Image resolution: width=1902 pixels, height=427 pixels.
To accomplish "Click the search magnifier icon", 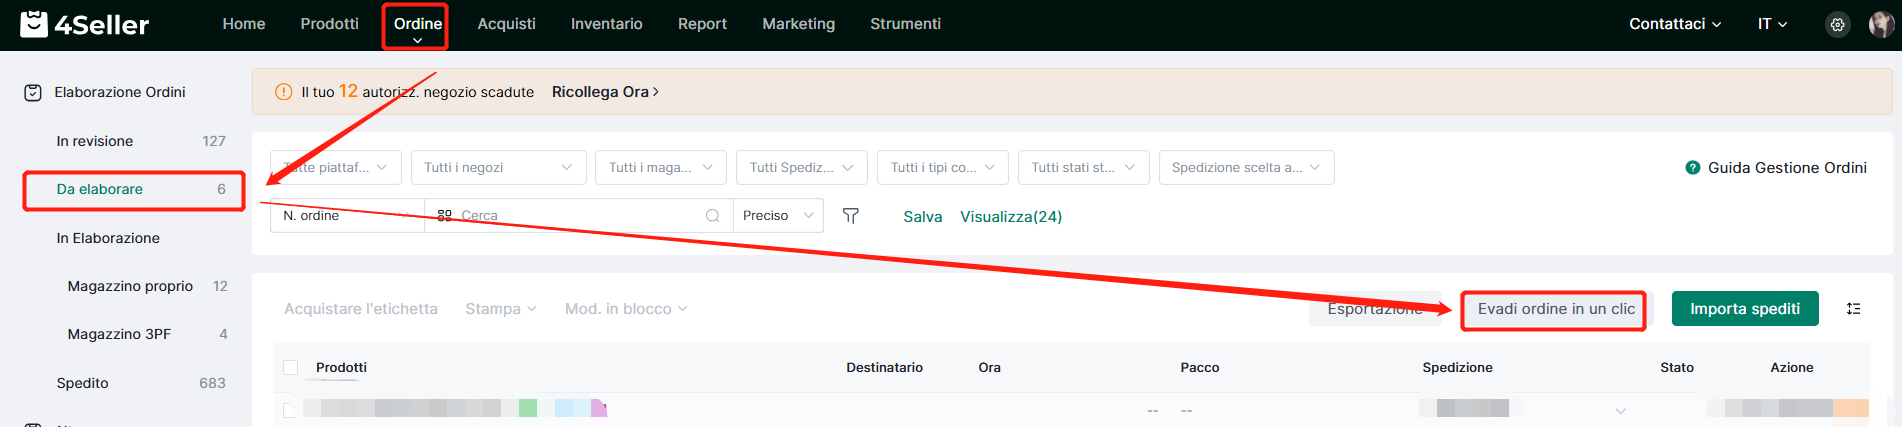I will click(x=712, y=216).
